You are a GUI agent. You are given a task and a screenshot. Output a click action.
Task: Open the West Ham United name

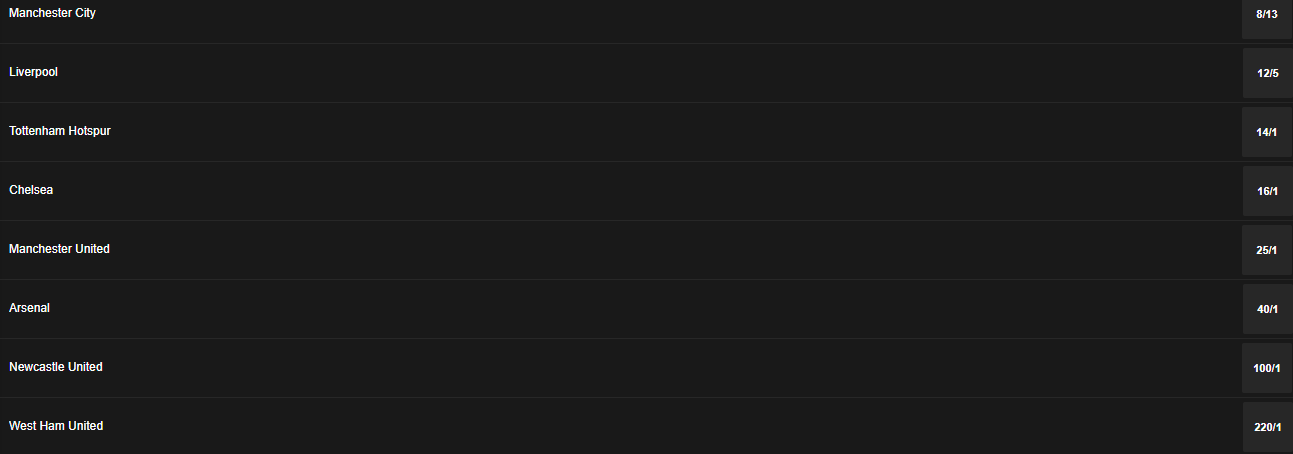click(56, 426)
